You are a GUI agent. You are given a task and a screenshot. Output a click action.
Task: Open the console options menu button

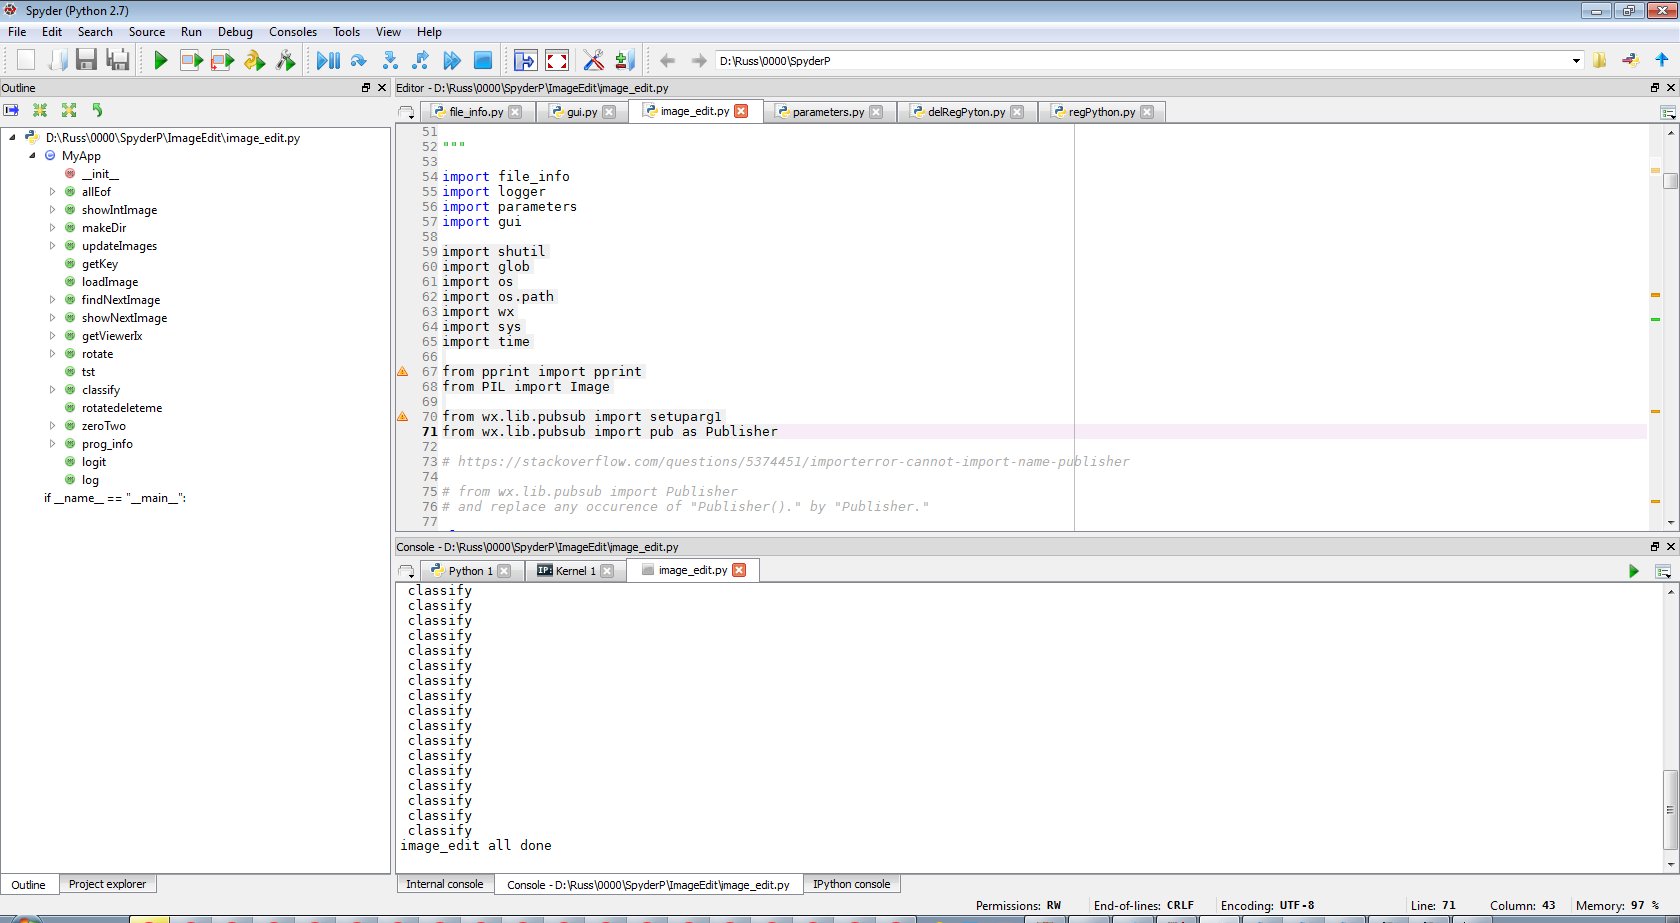[1663, 571]
